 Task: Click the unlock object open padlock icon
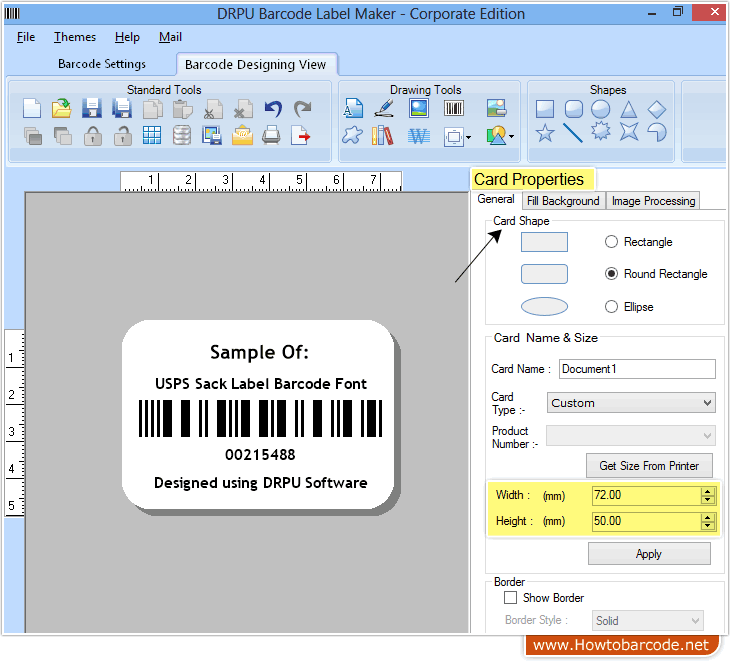[122, 136]
